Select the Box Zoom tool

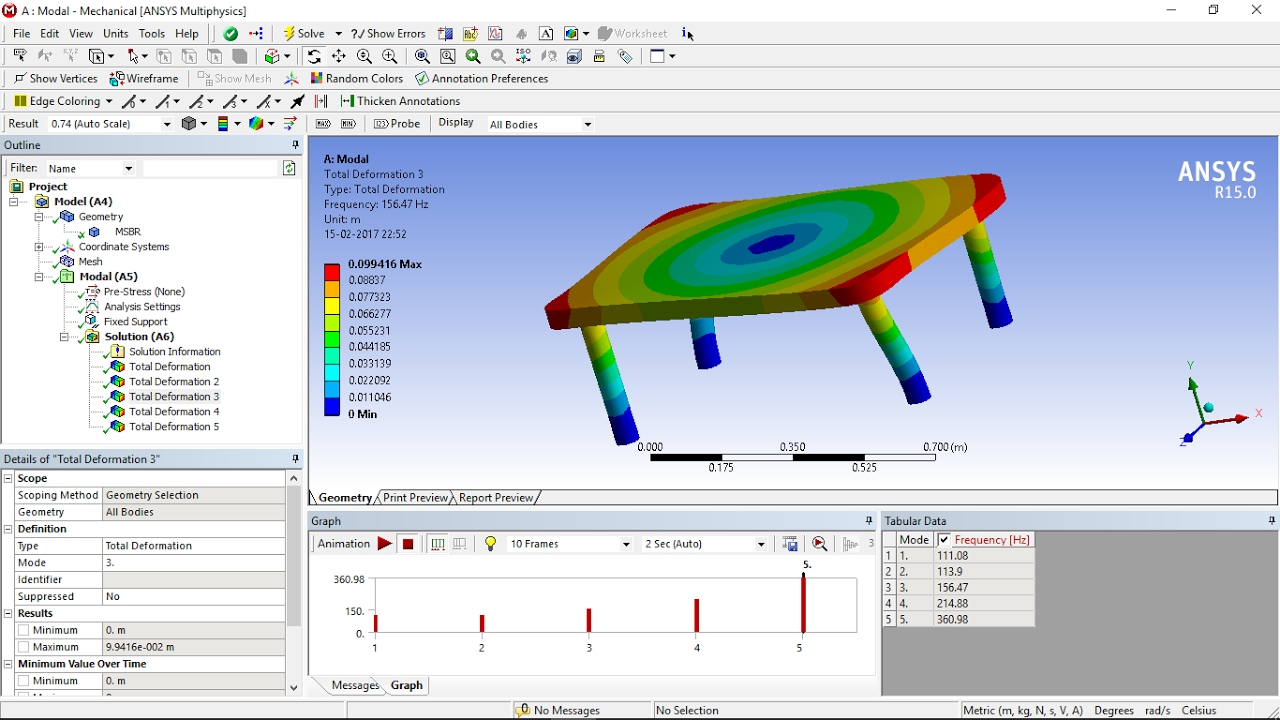point(448,57)
